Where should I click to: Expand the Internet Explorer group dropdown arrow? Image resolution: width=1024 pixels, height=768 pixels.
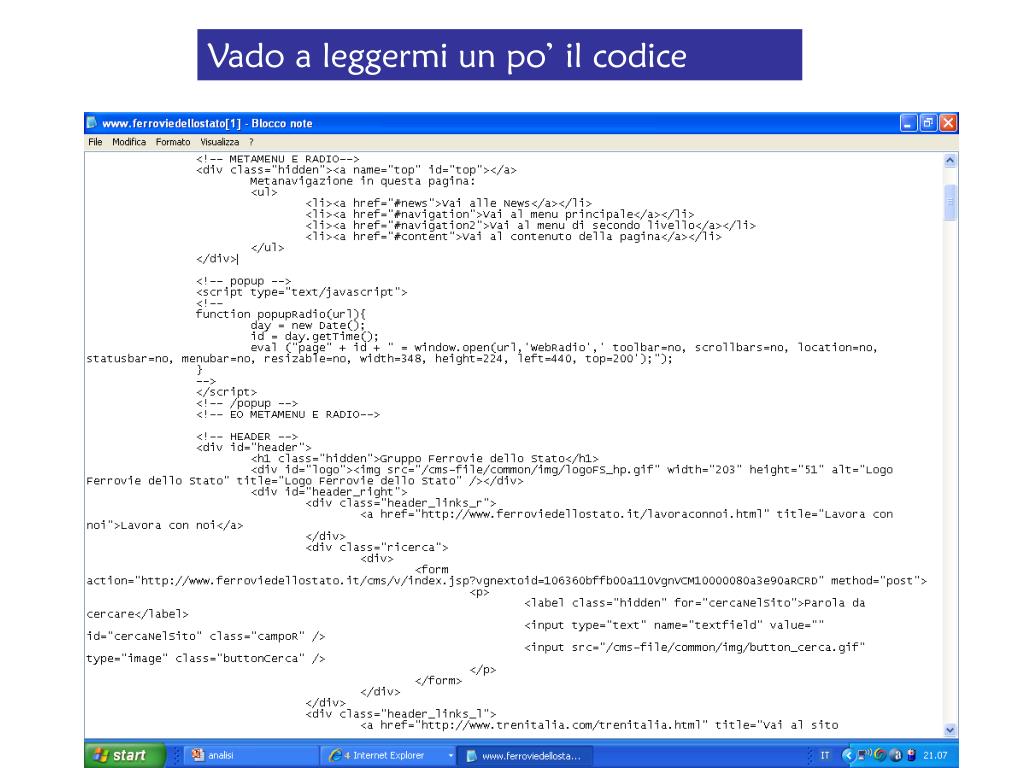[x=451, y=756]
